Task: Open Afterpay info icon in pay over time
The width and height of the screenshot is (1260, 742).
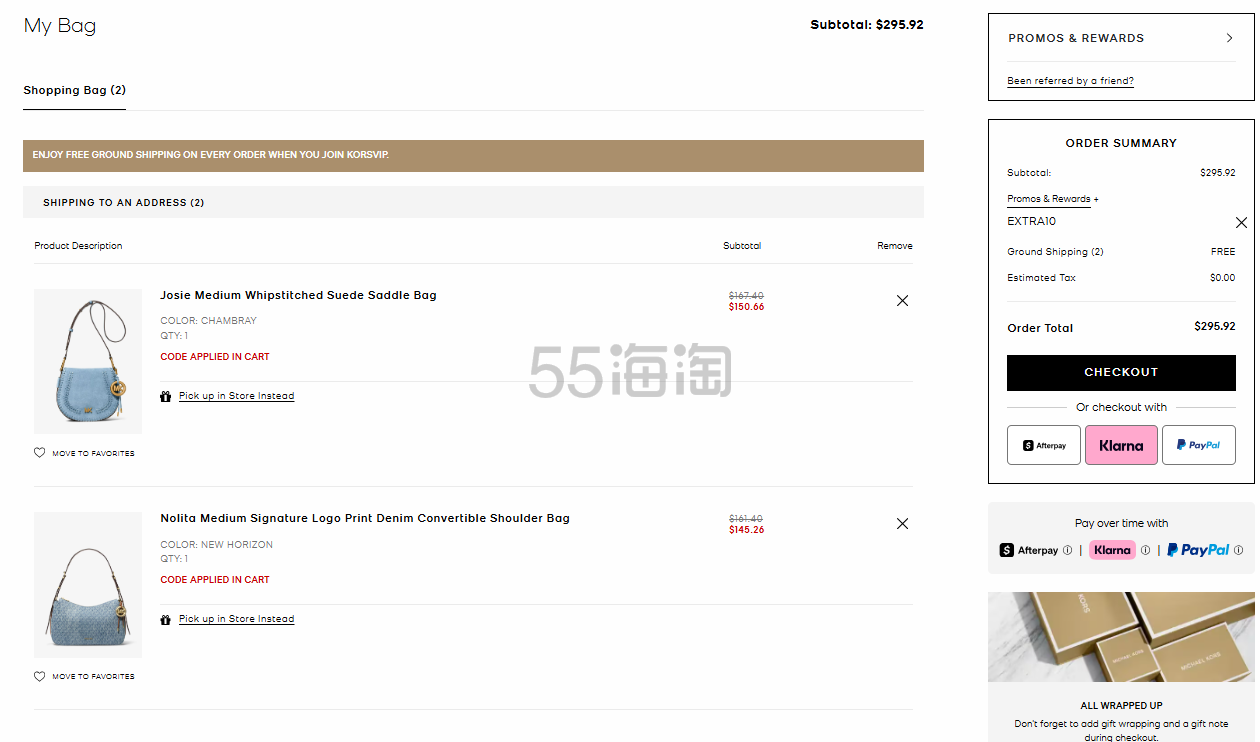Action: (1067, 550)
